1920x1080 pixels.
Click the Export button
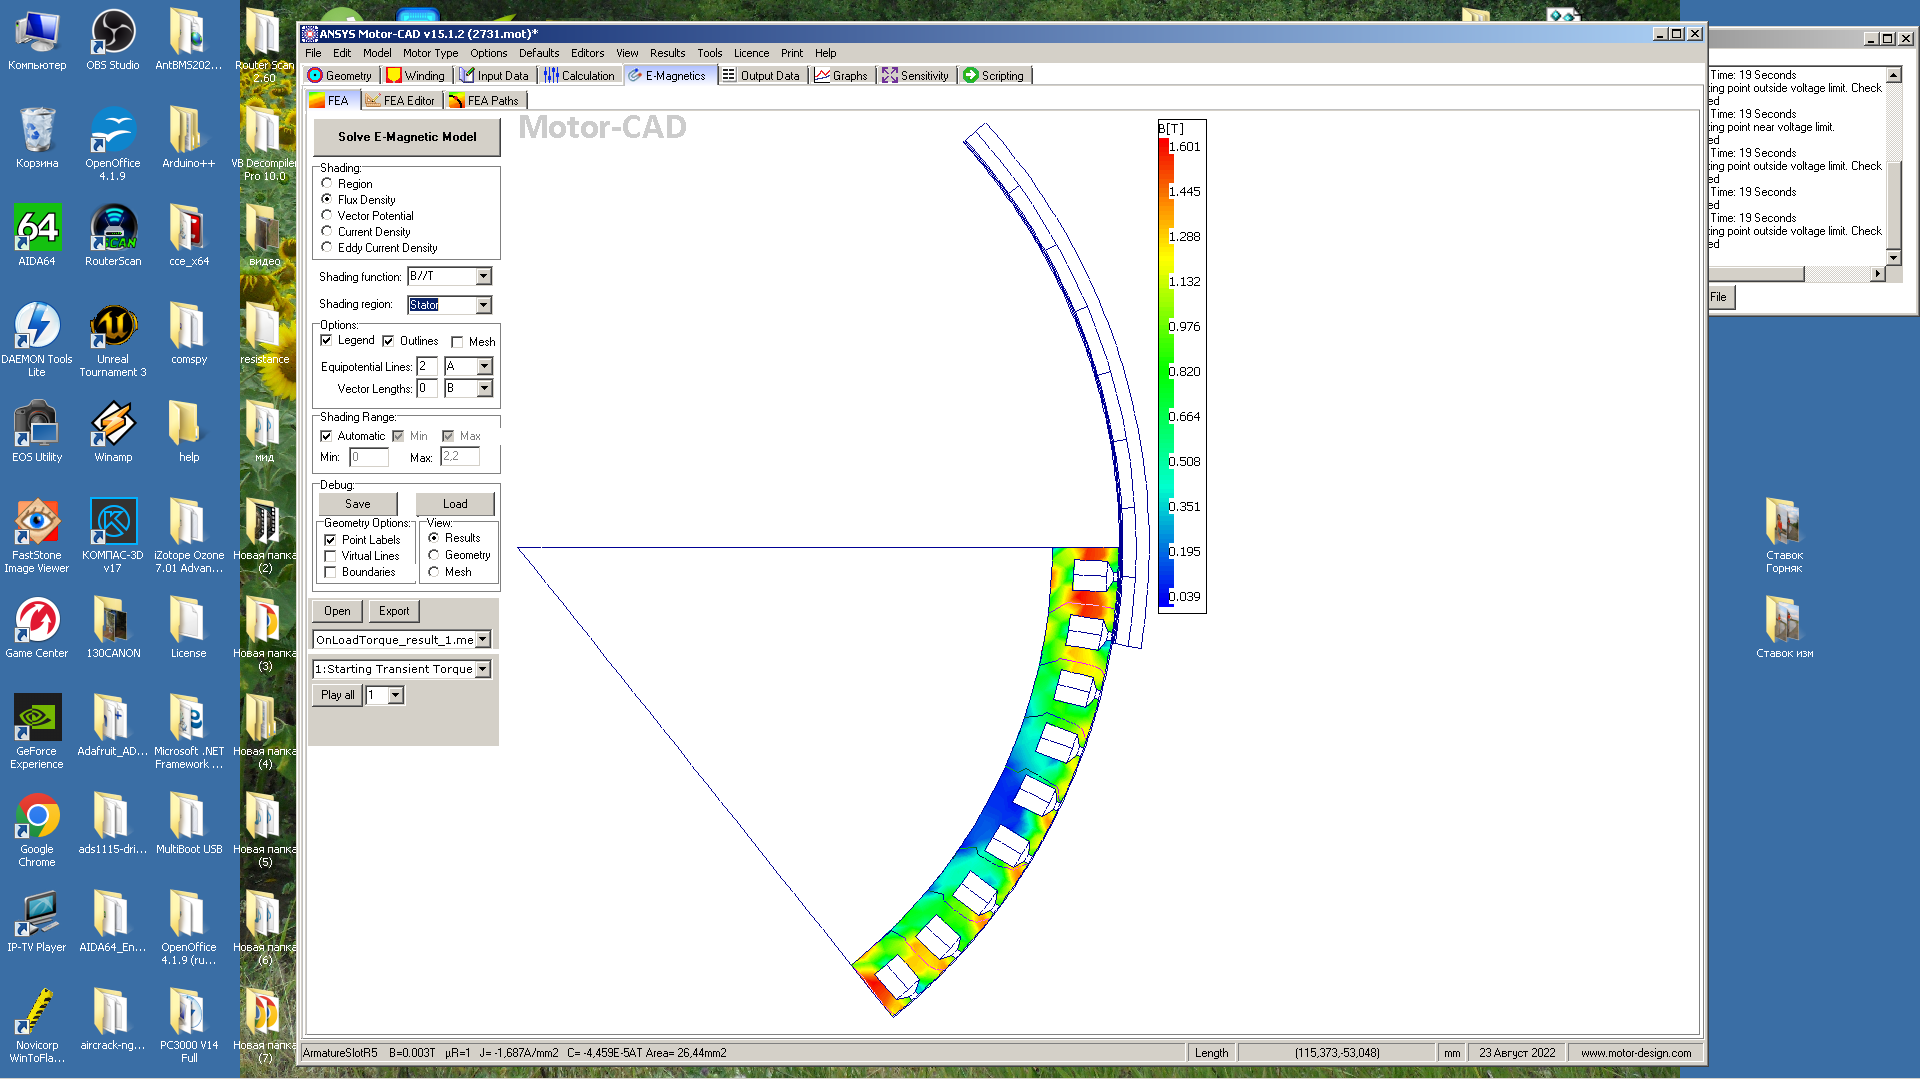394,611
